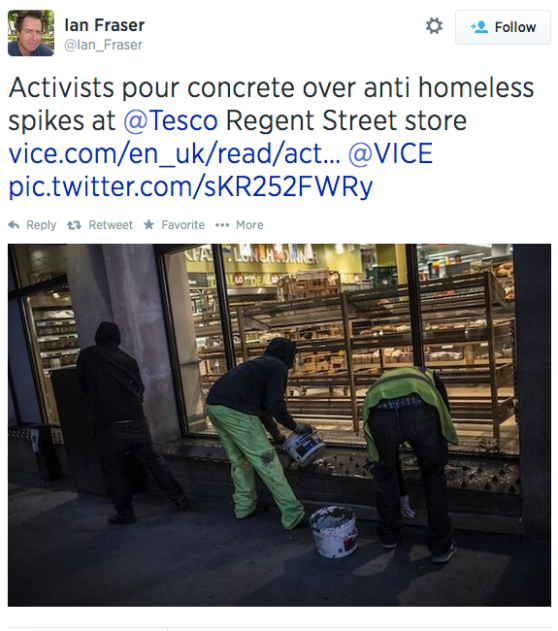558x631 pixels.
Task: Click the tweet text body
Action: click(x=272, y=137)
